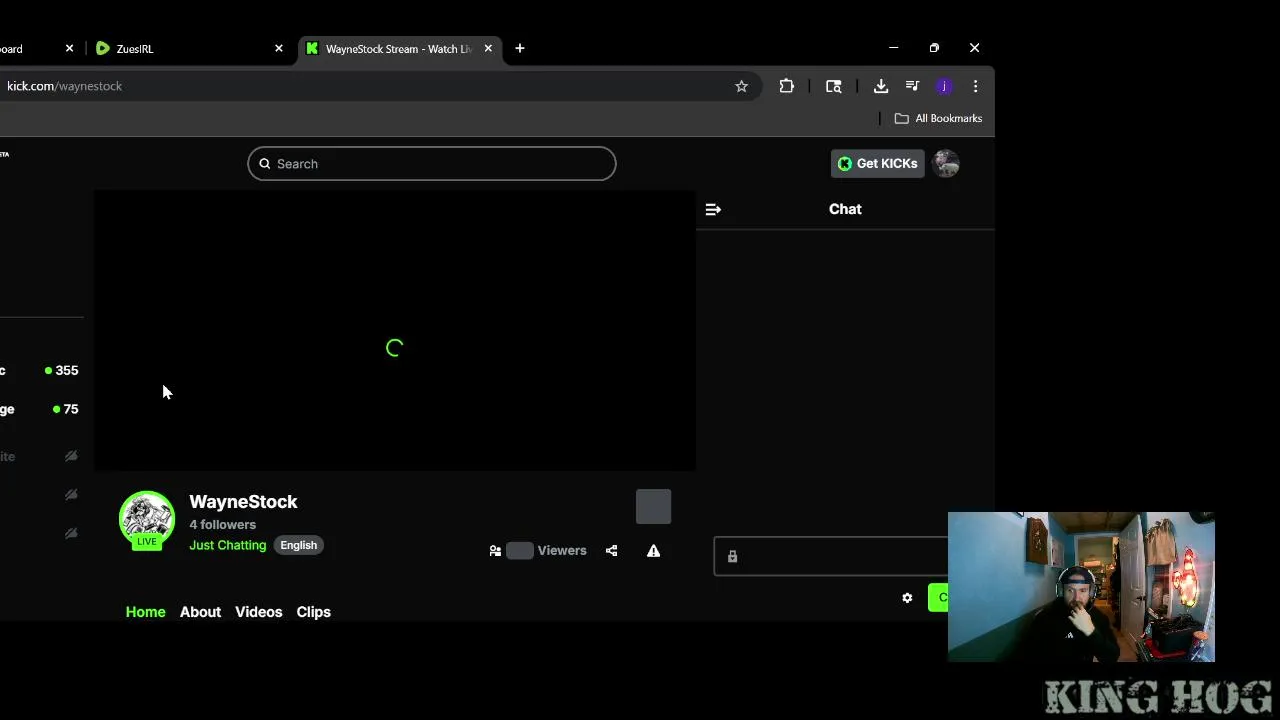
Task: Click the green chat send button
Action: [938, 598]
